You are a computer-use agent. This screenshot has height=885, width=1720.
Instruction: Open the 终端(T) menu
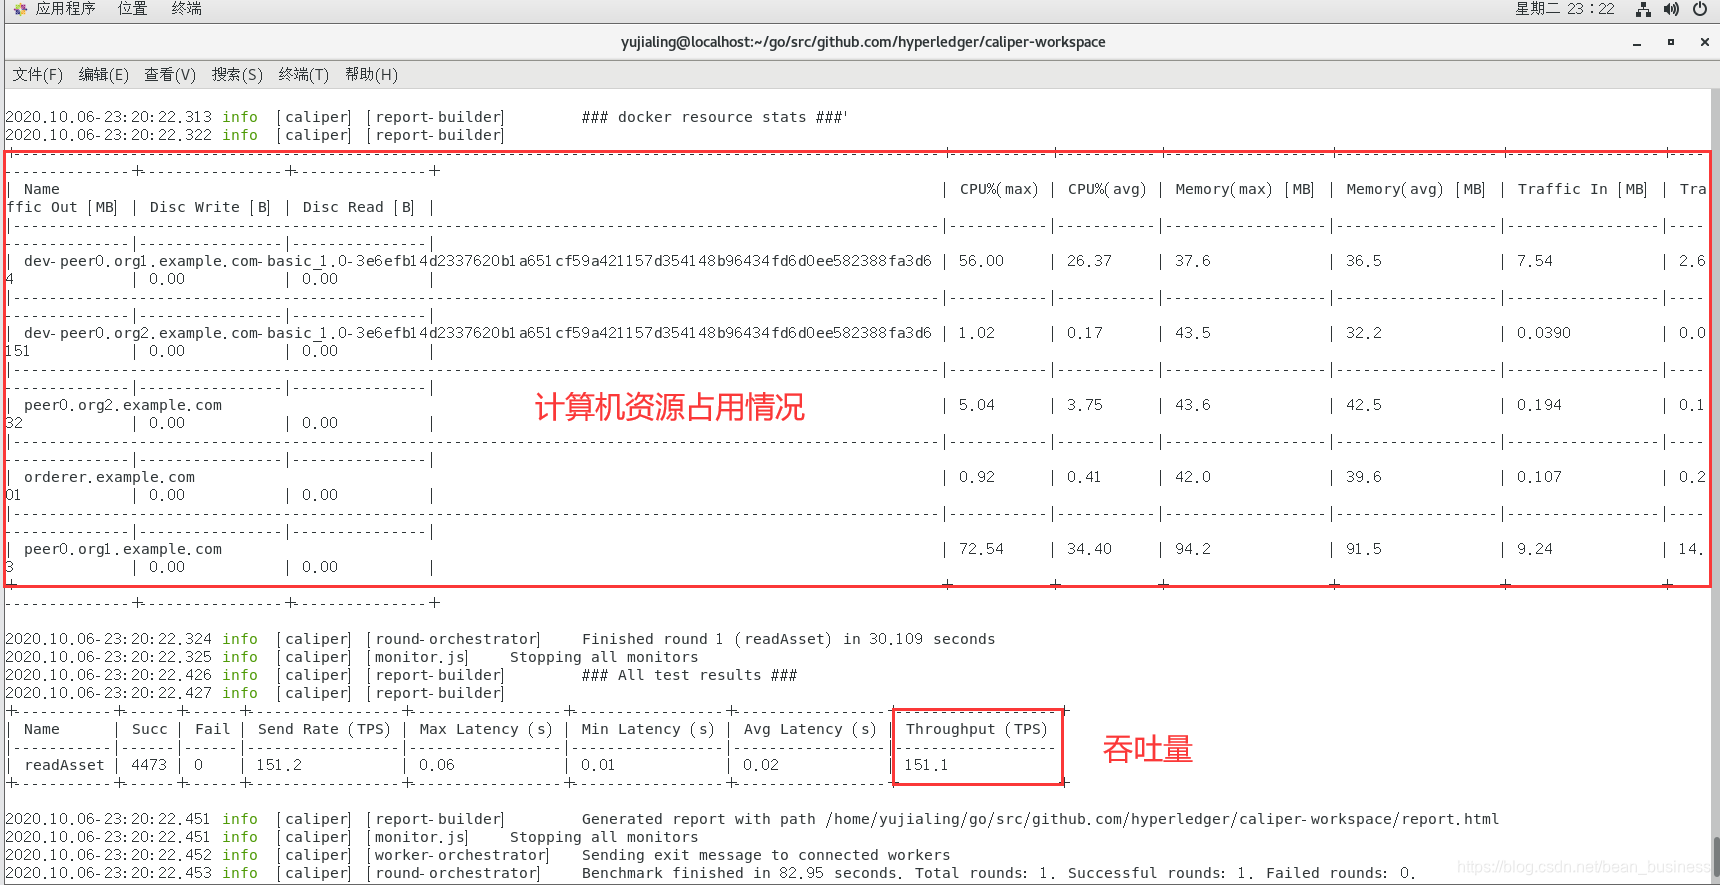[x=303, y=75]
